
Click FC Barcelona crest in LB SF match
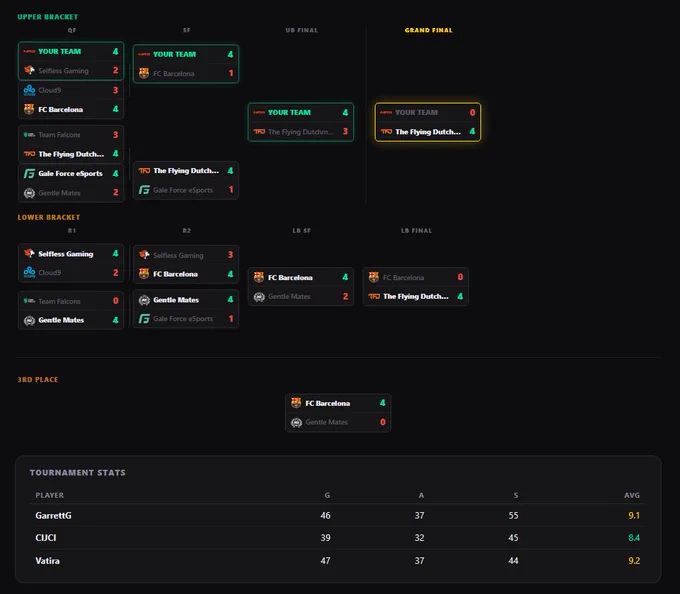tap(259, 277)
